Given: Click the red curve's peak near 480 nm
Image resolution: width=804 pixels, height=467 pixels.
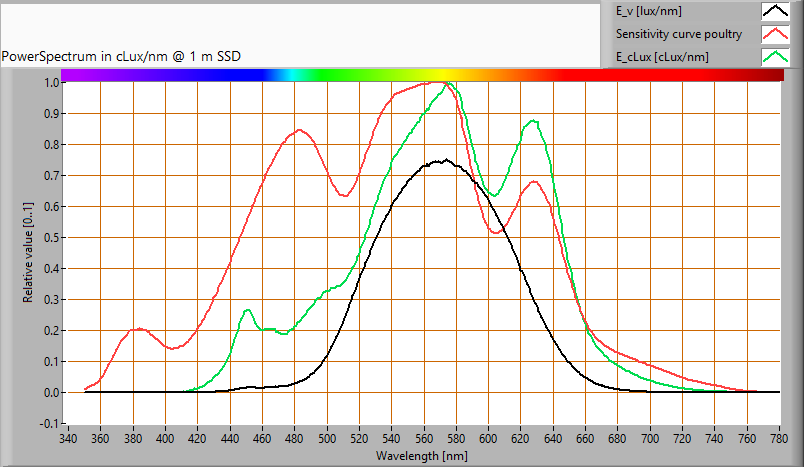Looking at the screenshot, I should coord(298,131).
